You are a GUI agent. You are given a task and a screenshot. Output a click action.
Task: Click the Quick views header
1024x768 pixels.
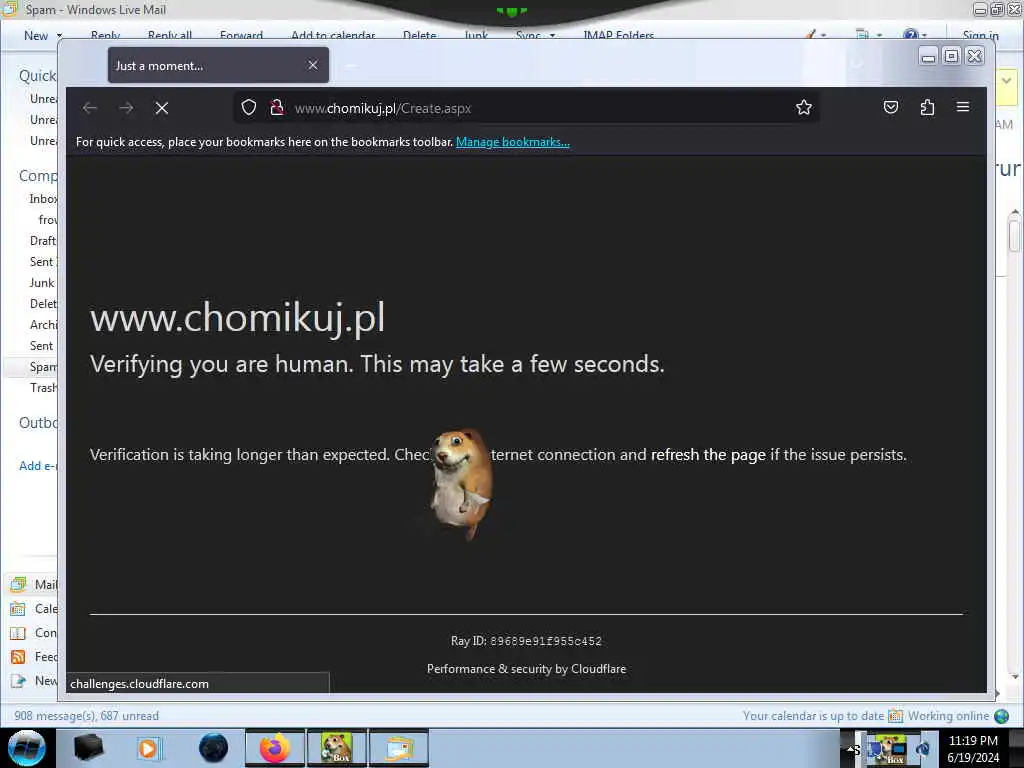pyautogui.click(x=38, y=76)
